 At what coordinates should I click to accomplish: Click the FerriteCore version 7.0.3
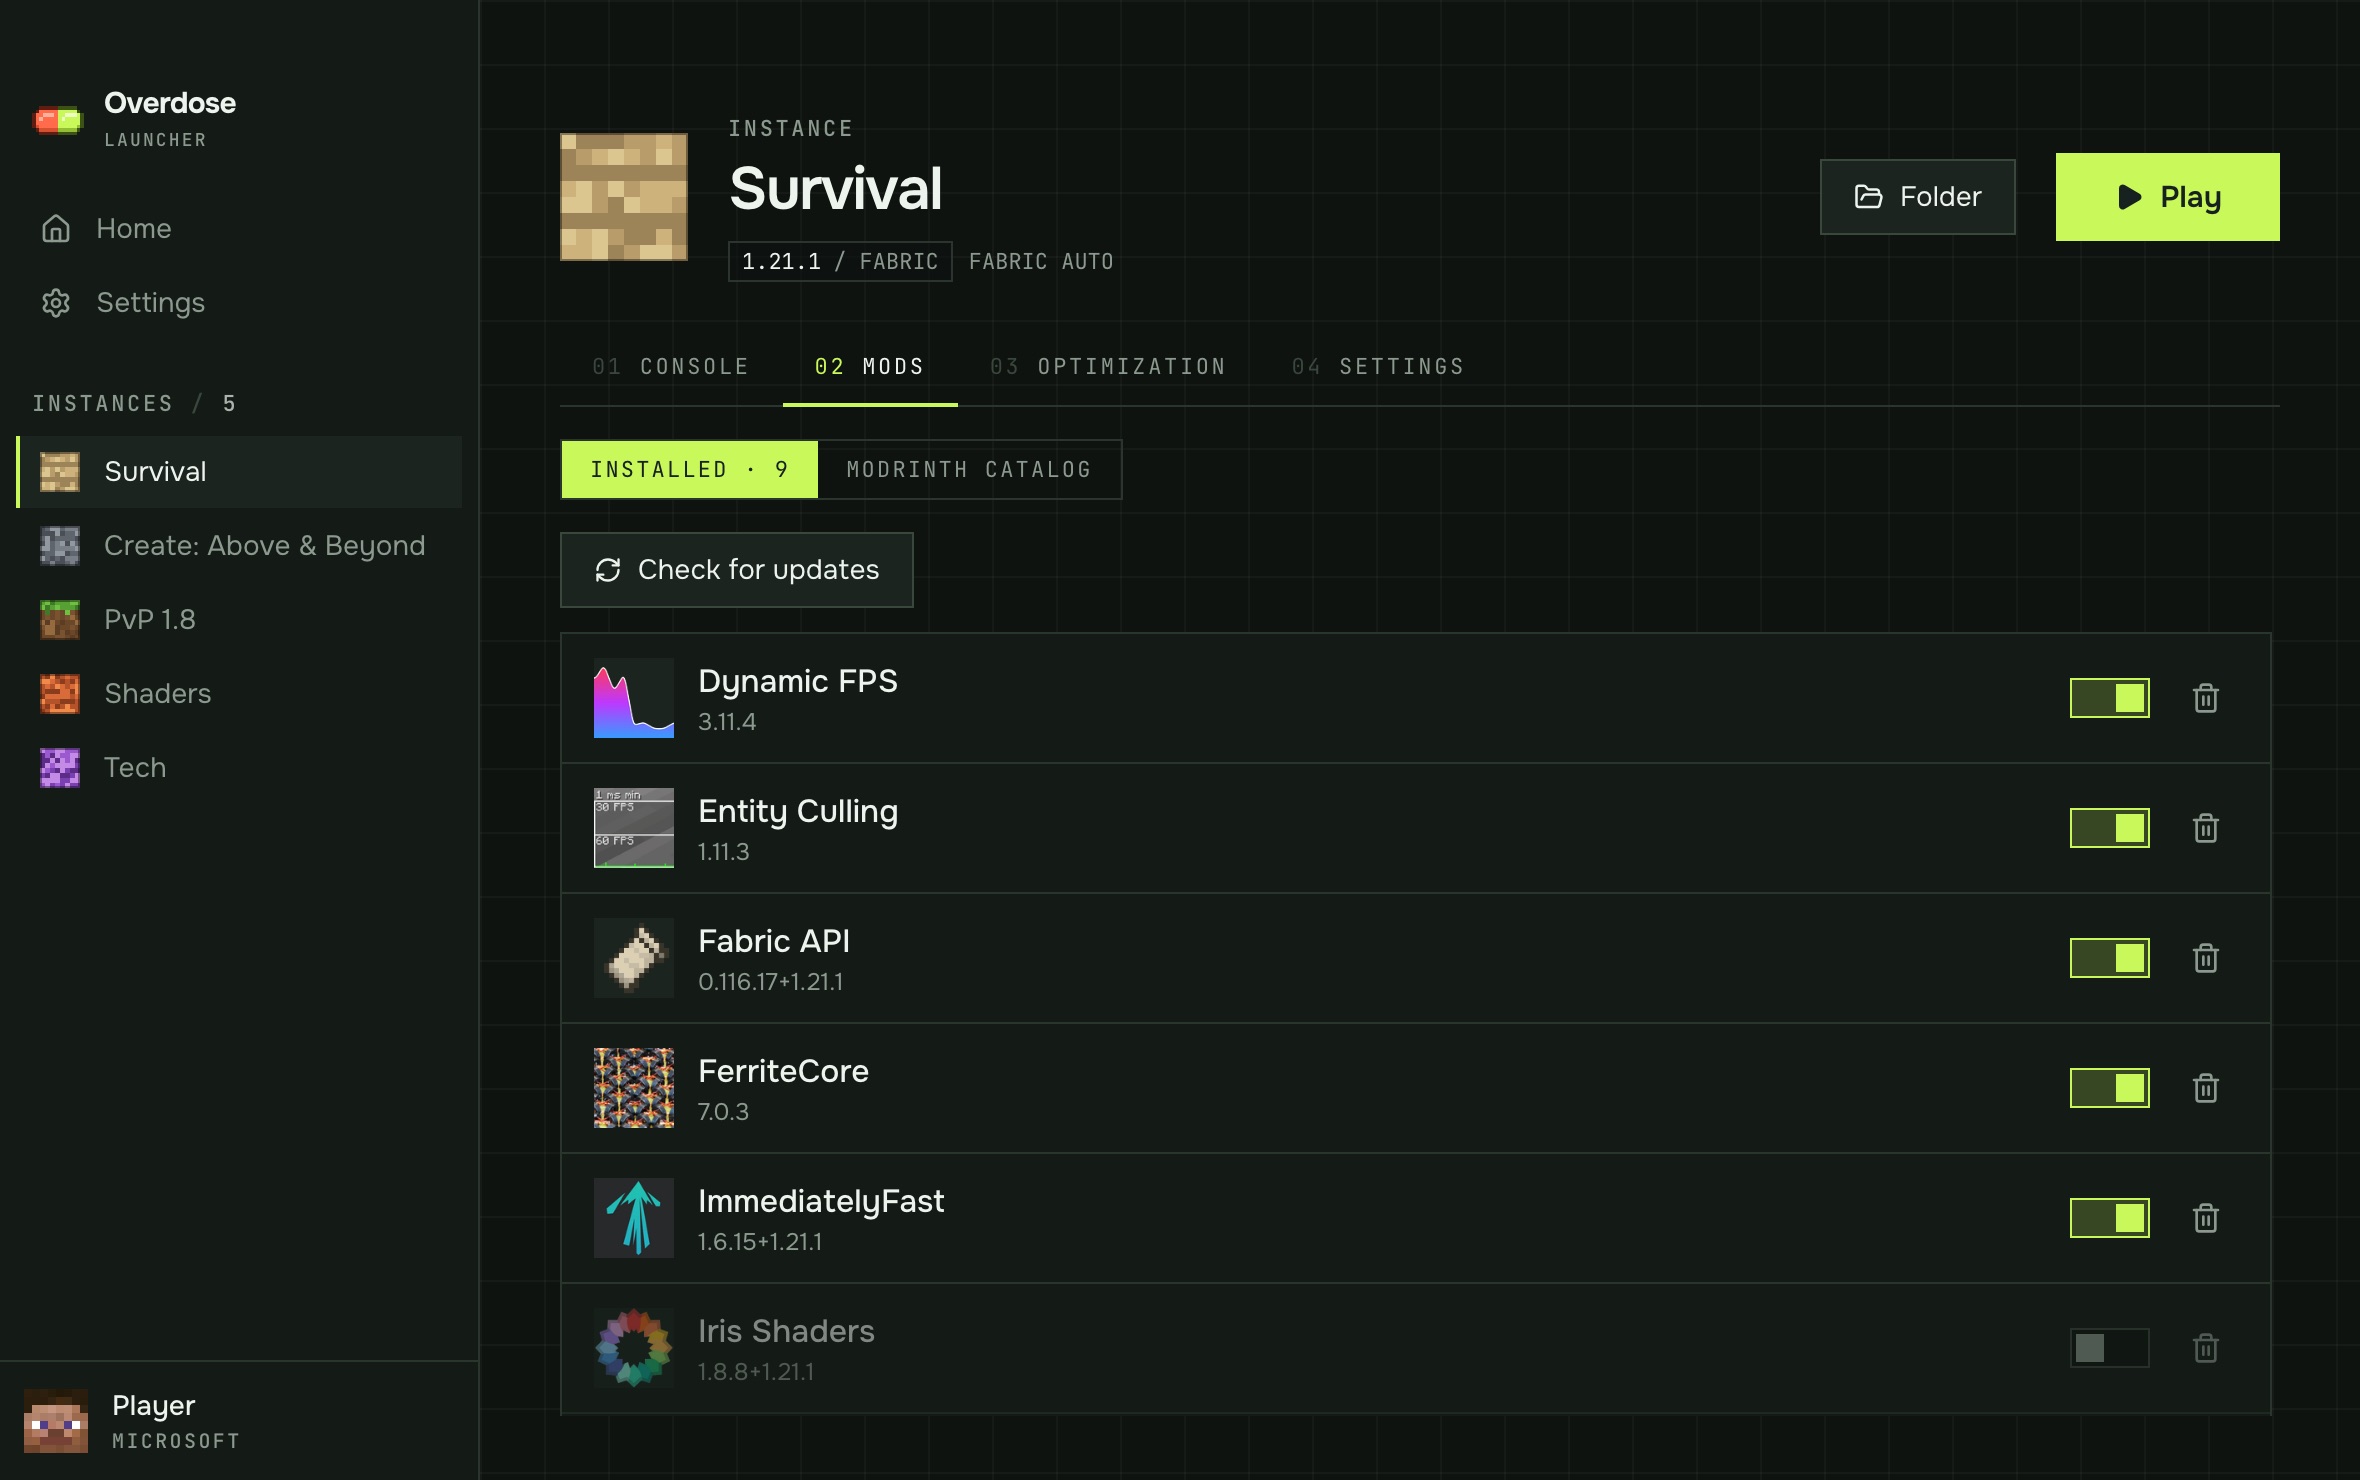(723, 1112)
